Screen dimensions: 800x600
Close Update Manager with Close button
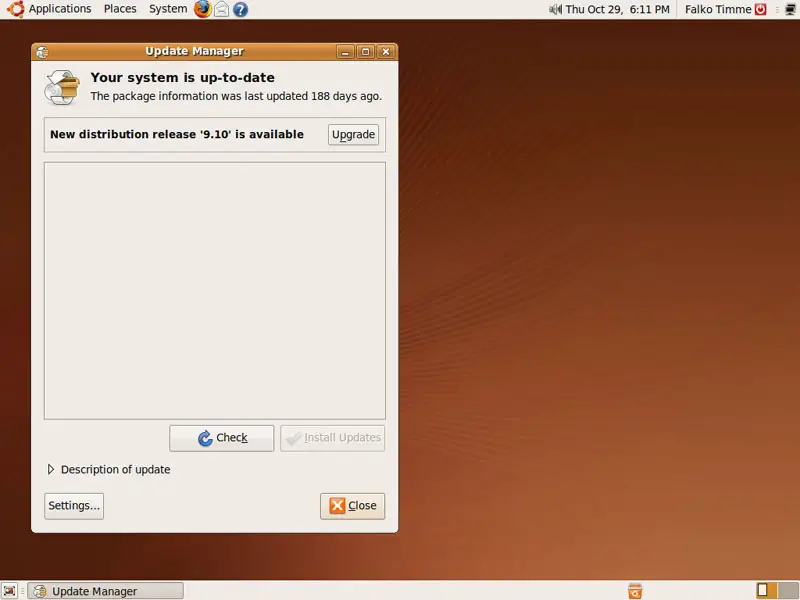tap(353, 506)
